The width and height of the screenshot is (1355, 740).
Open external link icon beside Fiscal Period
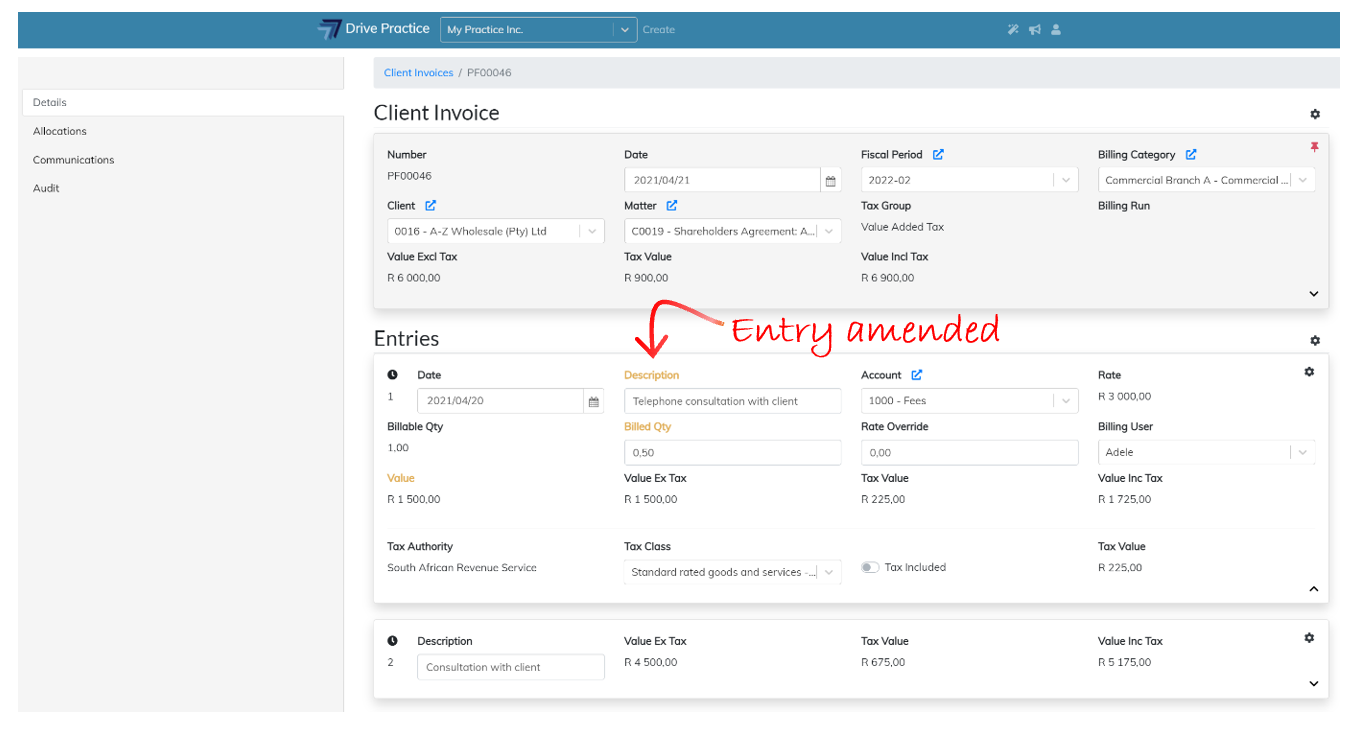(x=938, y=155)
